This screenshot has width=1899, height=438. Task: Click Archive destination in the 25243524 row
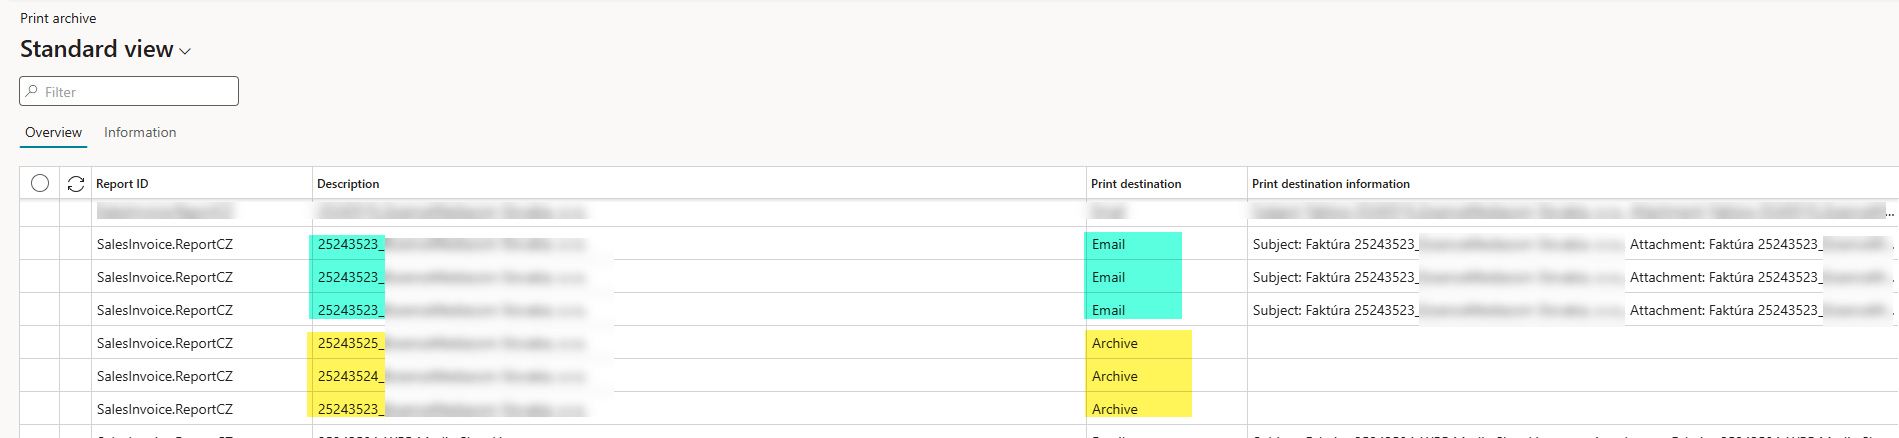[1115, 376]
